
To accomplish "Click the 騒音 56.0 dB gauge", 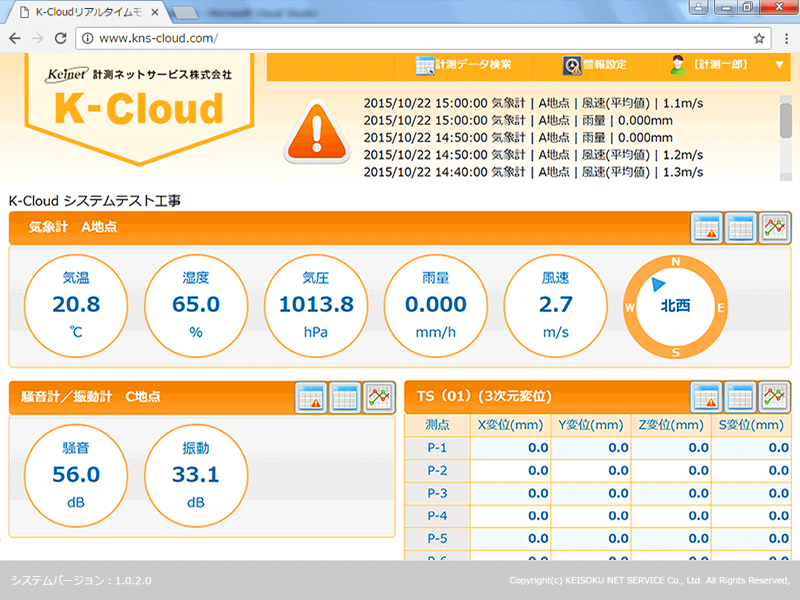I will point(76,476).
